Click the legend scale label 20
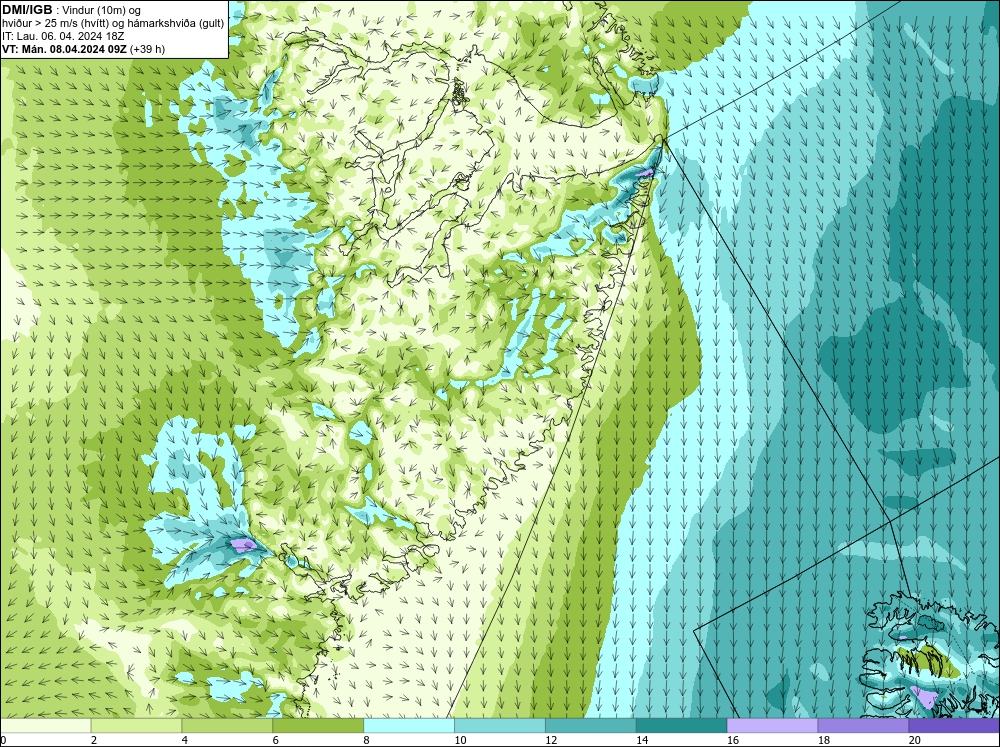 pos(915,740)
